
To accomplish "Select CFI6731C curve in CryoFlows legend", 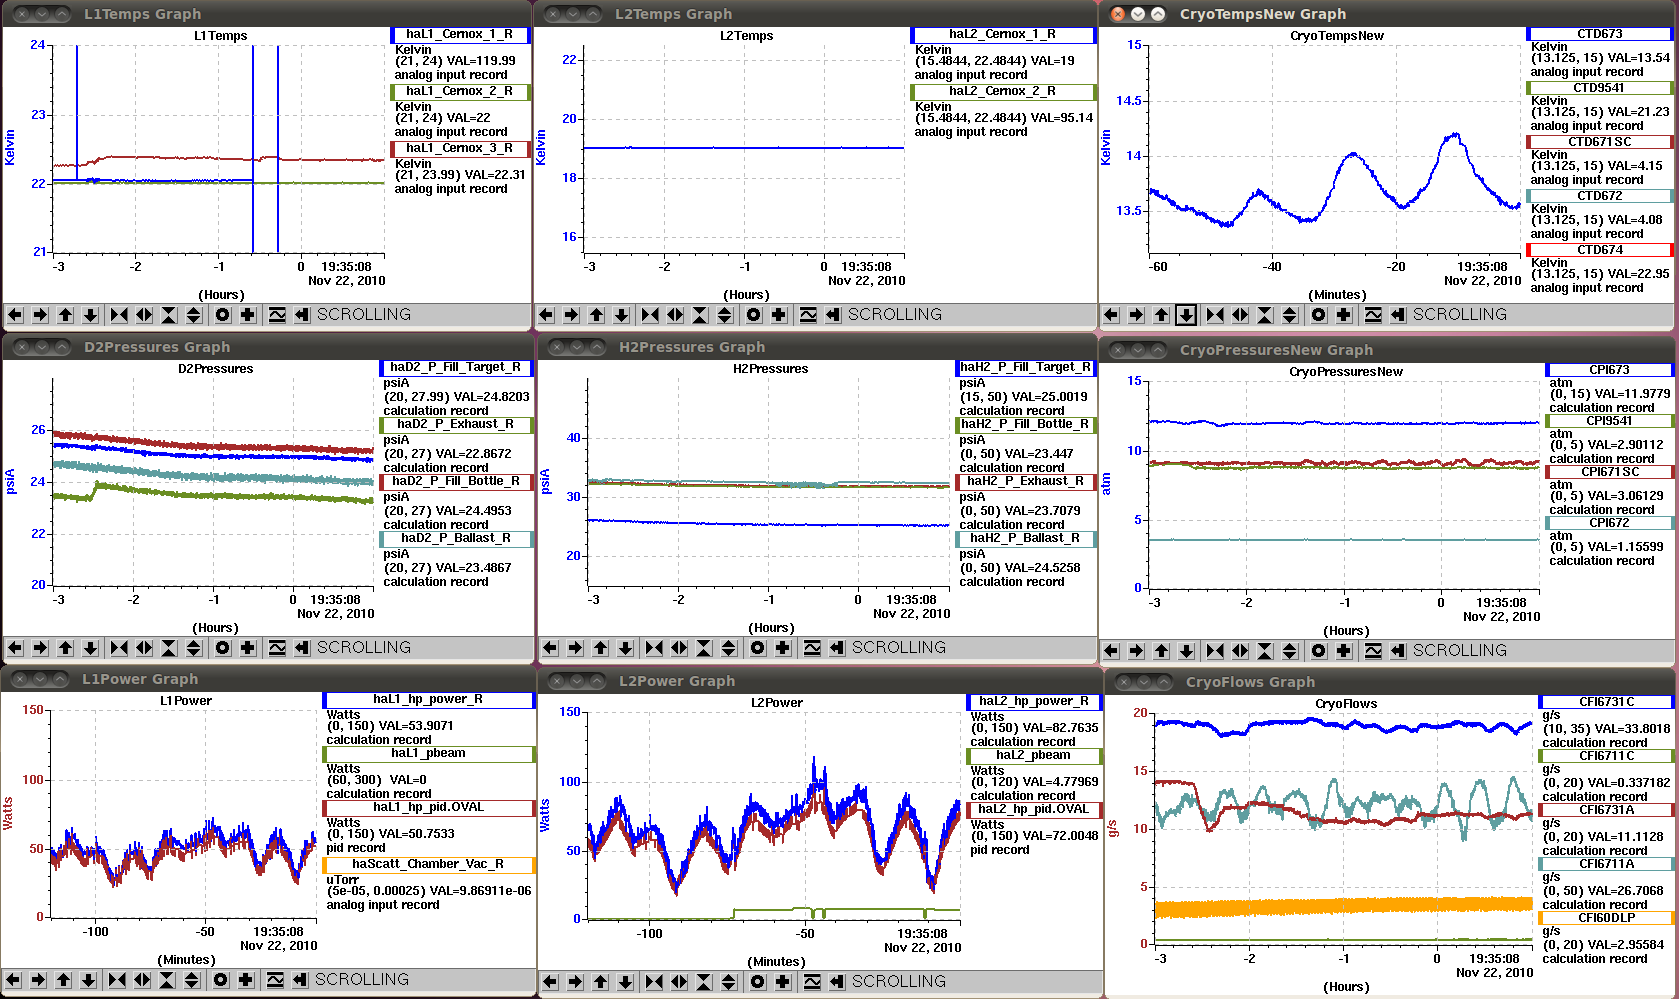I will (x=1606, y=702).
